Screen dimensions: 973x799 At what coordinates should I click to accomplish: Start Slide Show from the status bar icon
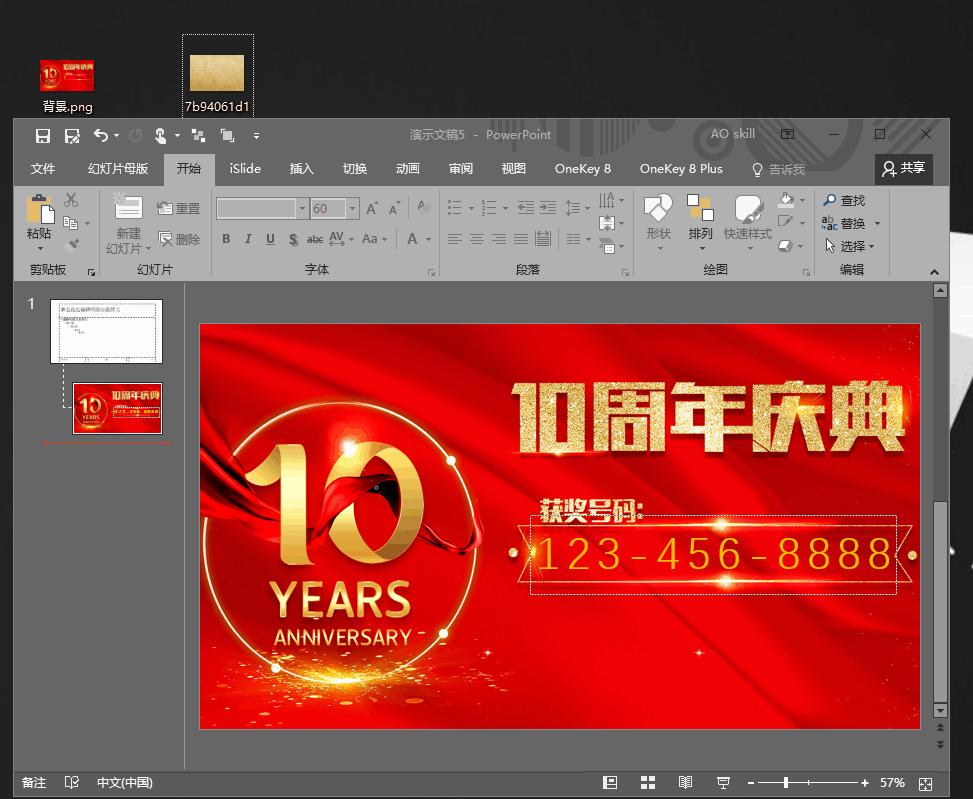pos(722,783)
